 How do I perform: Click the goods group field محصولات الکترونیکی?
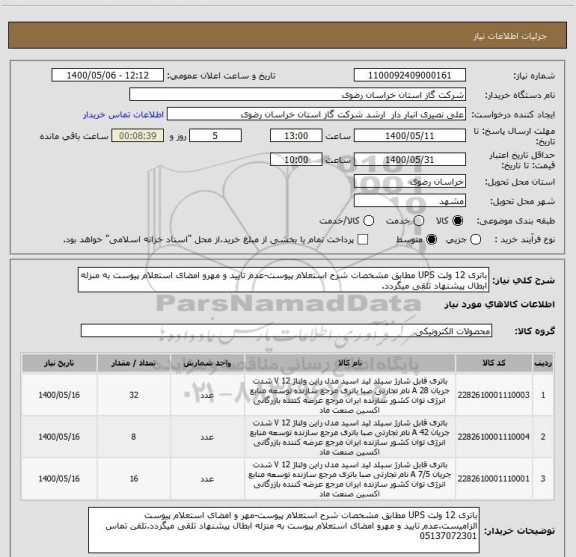286,331
